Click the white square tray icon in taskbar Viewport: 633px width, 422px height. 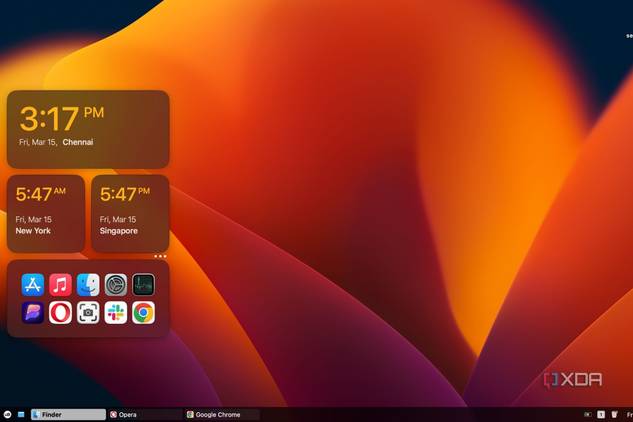(x=601, y=414)
